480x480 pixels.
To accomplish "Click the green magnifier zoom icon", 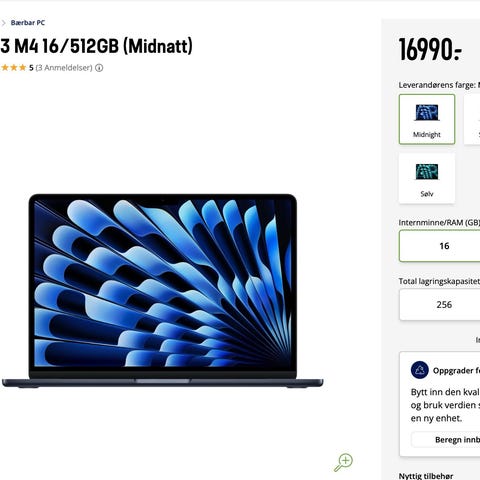I will coord(343,462).
